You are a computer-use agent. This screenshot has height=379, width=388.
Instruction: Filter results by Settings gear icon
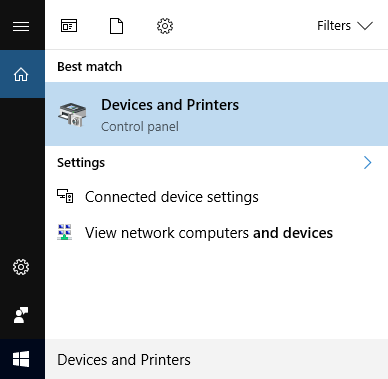pos(165,26)
